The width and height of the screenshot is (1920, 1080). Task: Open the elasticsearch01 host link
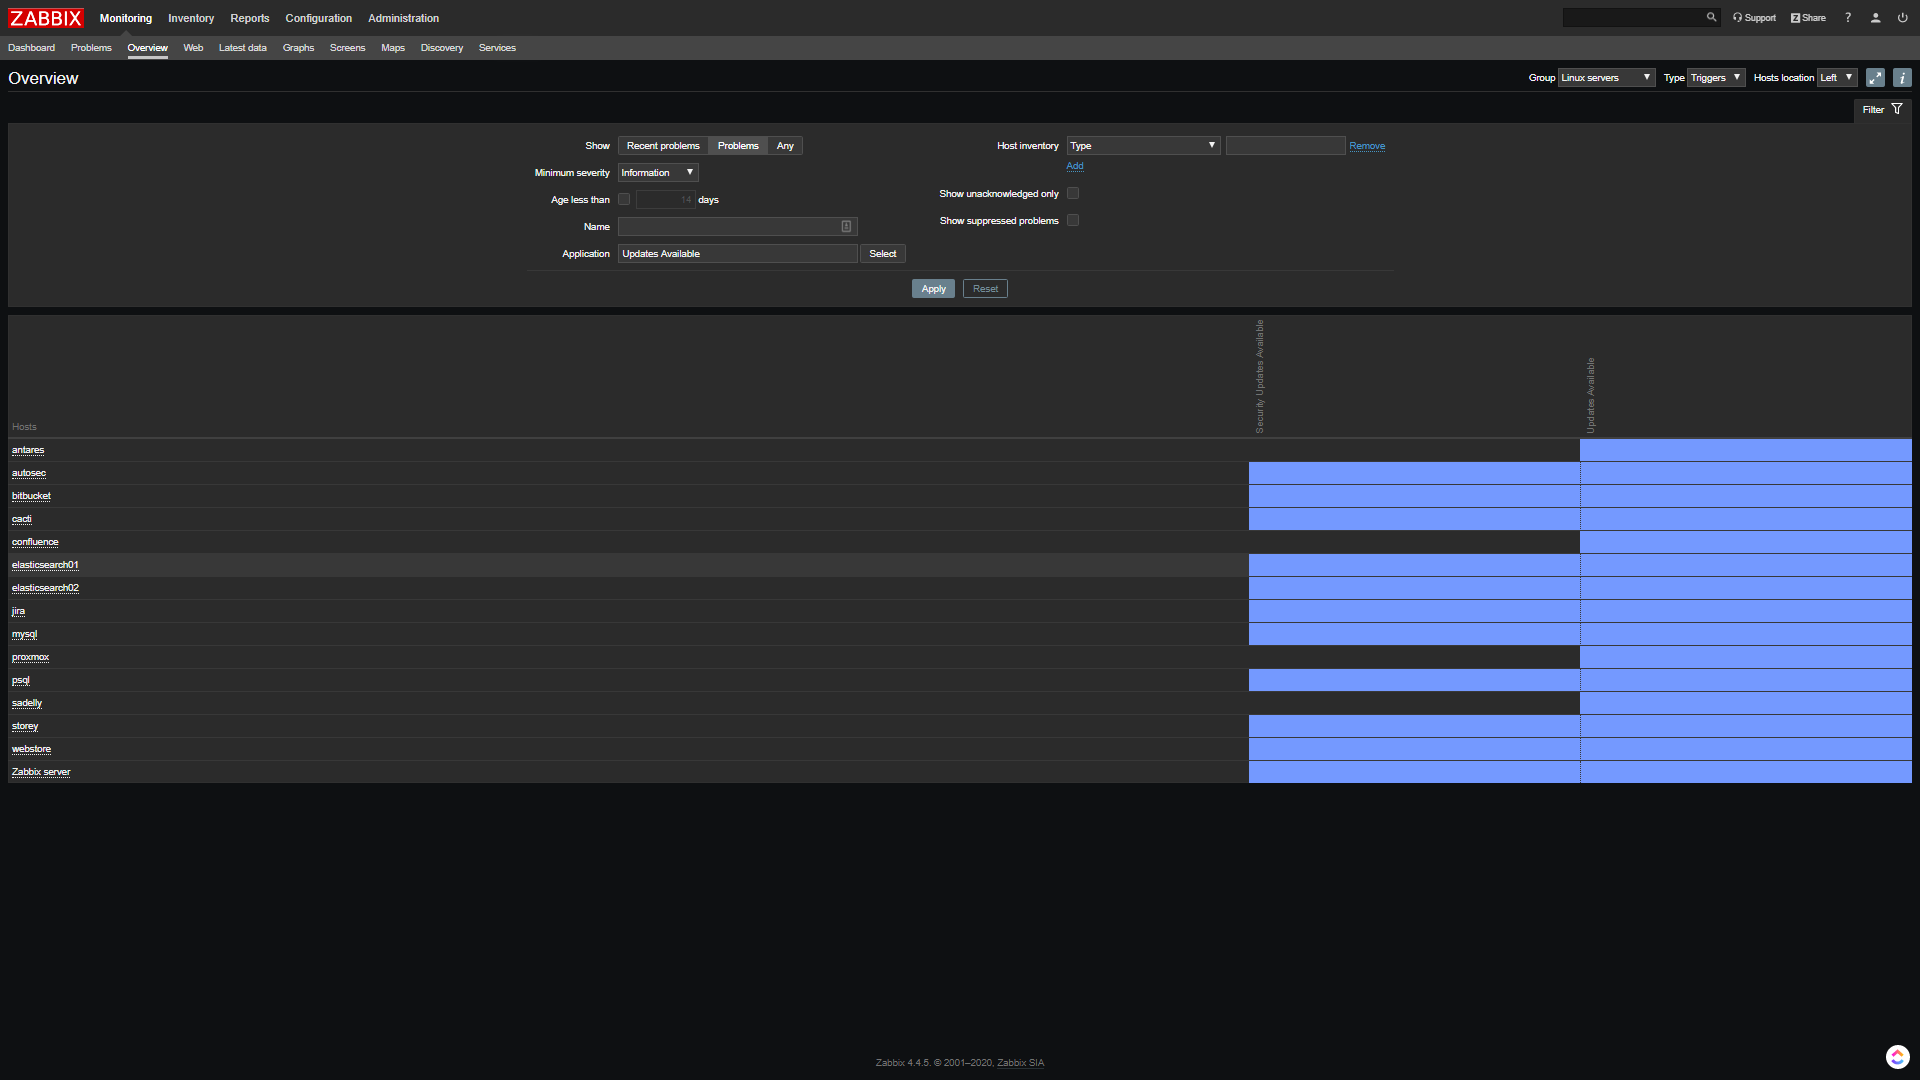[x=45, y=565]
